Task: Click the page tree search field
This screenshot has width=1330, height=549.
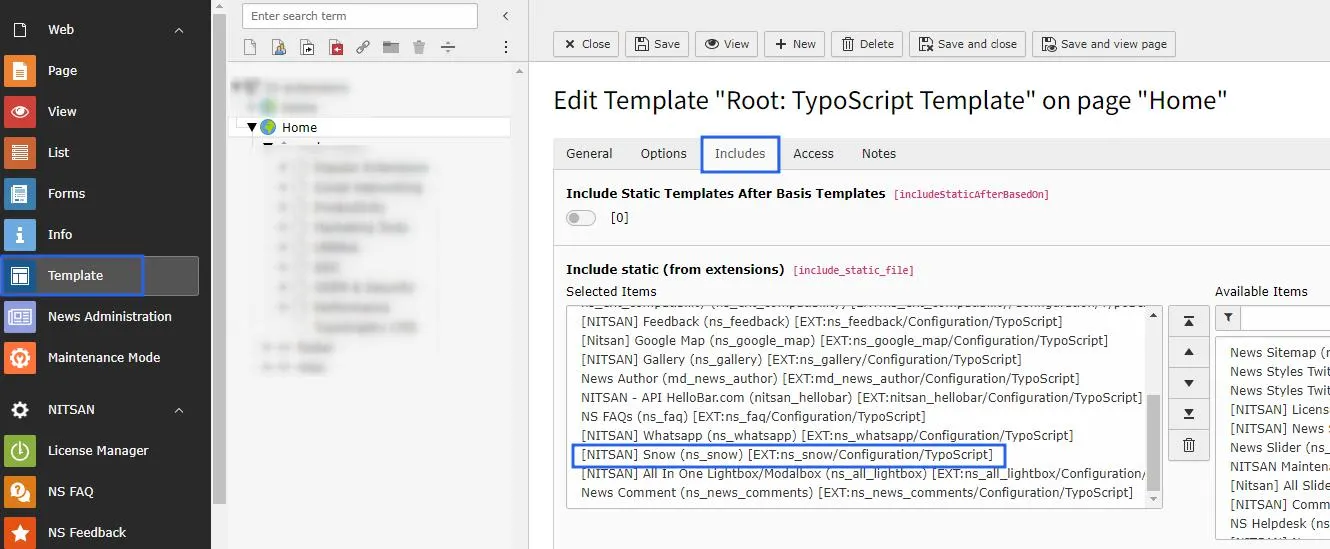Action: click(360, 16)
